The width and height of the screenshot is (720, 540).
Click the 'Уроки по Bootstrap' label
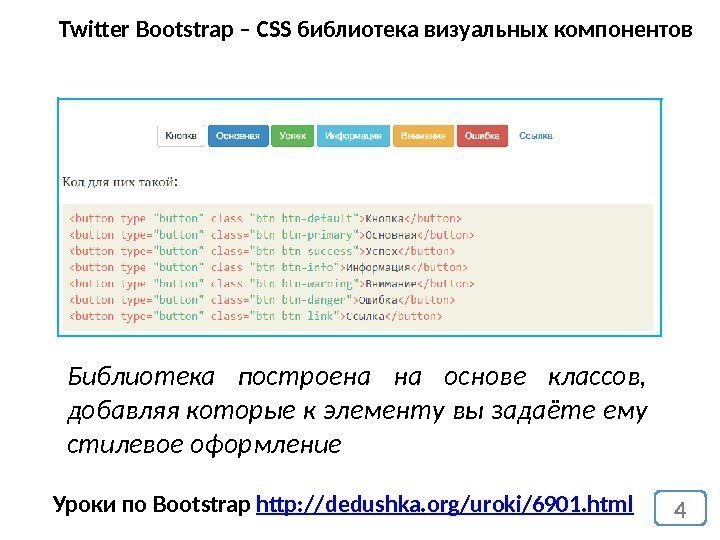coord(152,504)
